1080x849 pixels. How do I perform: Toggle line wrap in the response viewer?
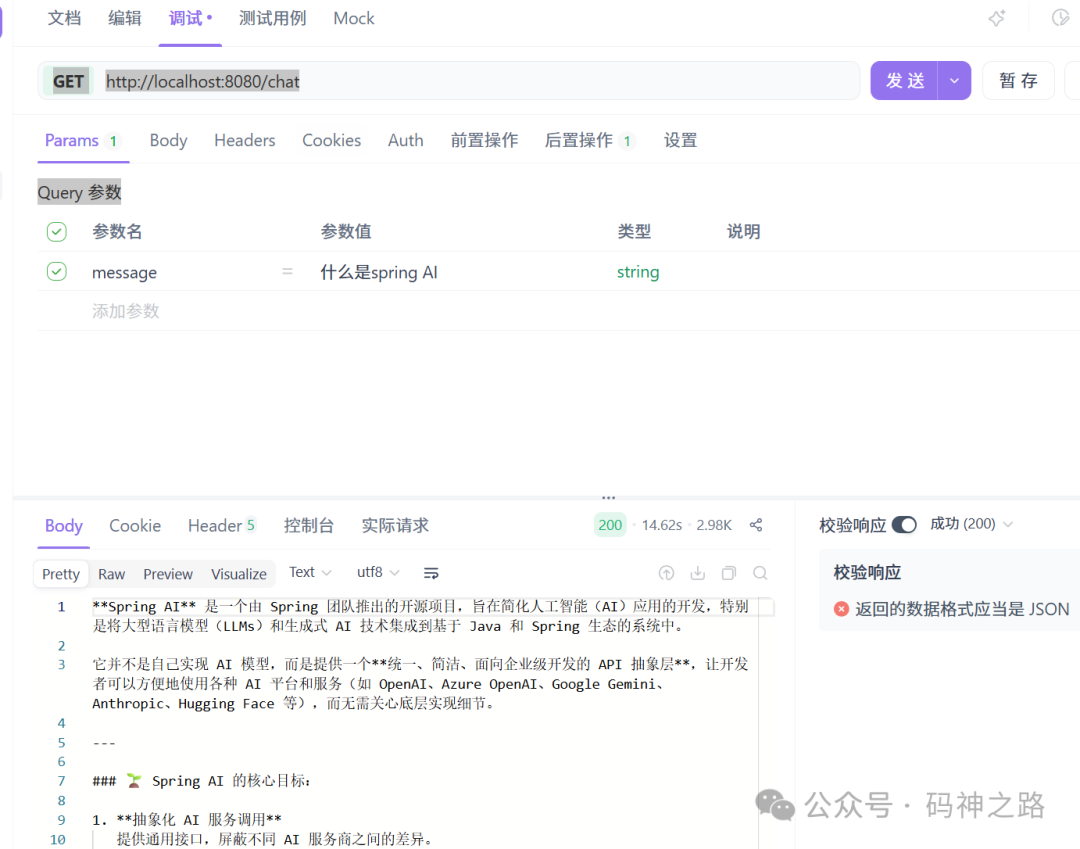(431, 573)
